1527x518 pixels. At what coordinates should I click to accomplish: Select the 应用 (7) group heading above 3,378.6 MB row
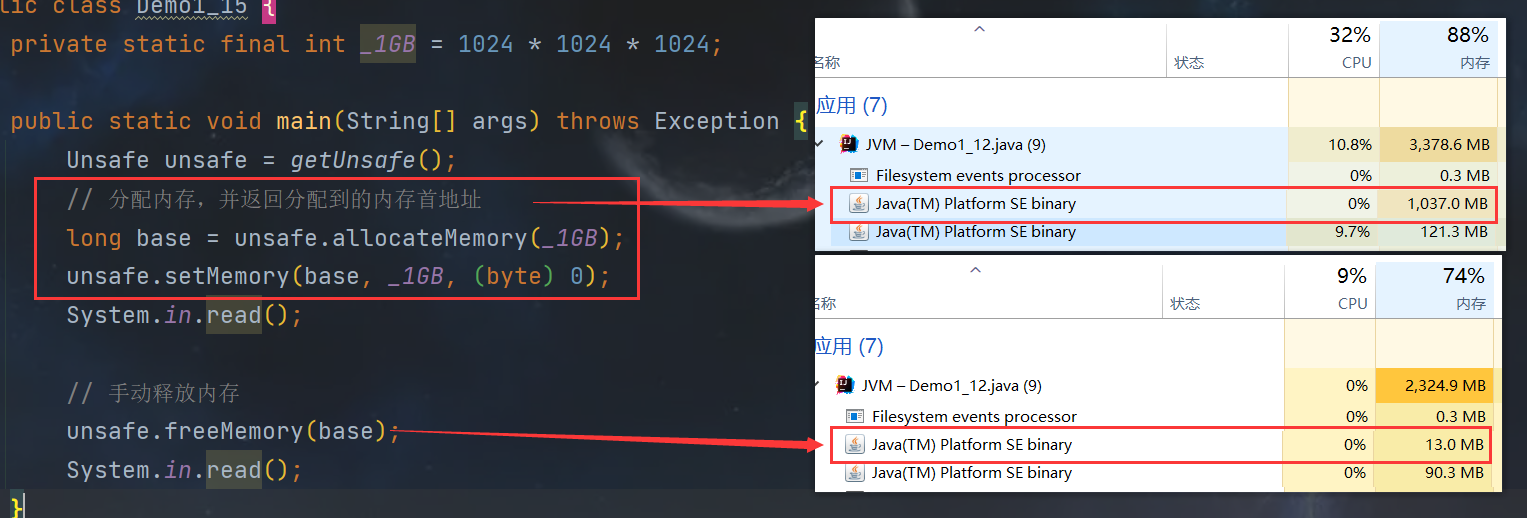point(852,106)
